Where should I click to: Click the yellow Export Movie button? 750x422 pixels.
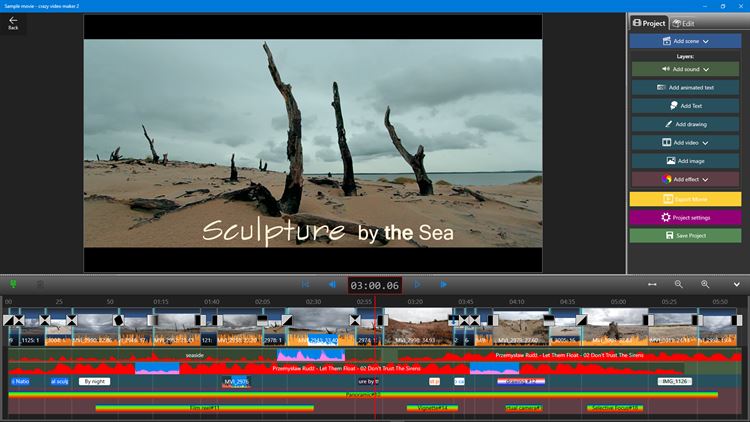(685, 199)
